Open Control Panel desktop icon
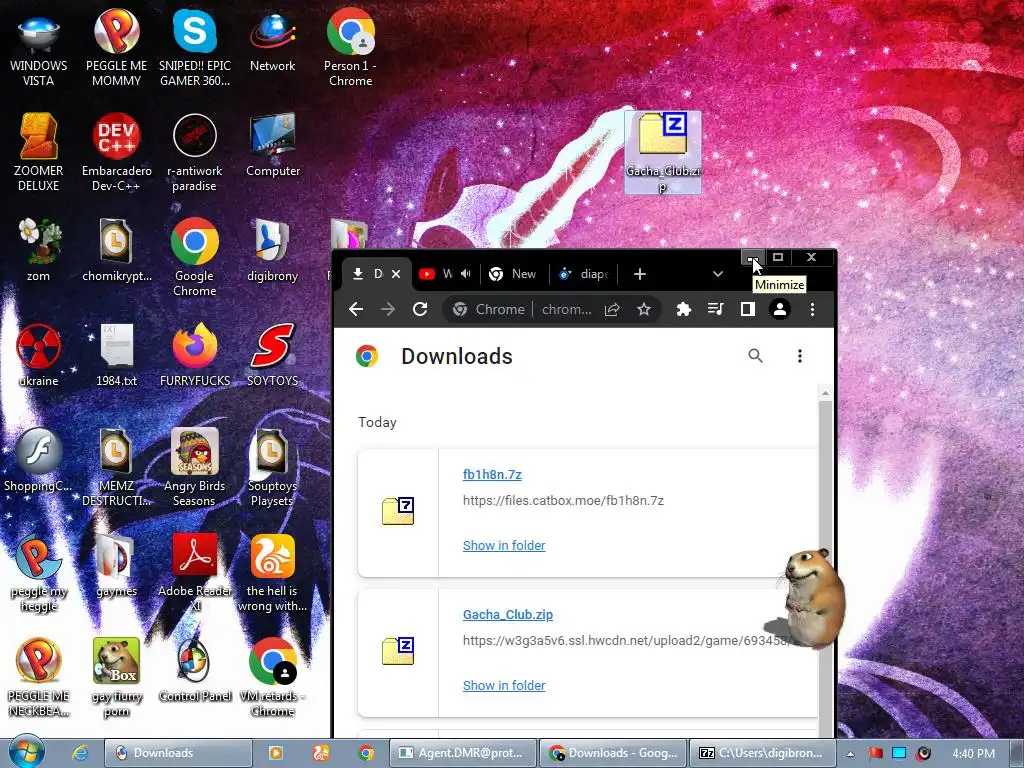The image size is (1024, 768). click(195, 671)
